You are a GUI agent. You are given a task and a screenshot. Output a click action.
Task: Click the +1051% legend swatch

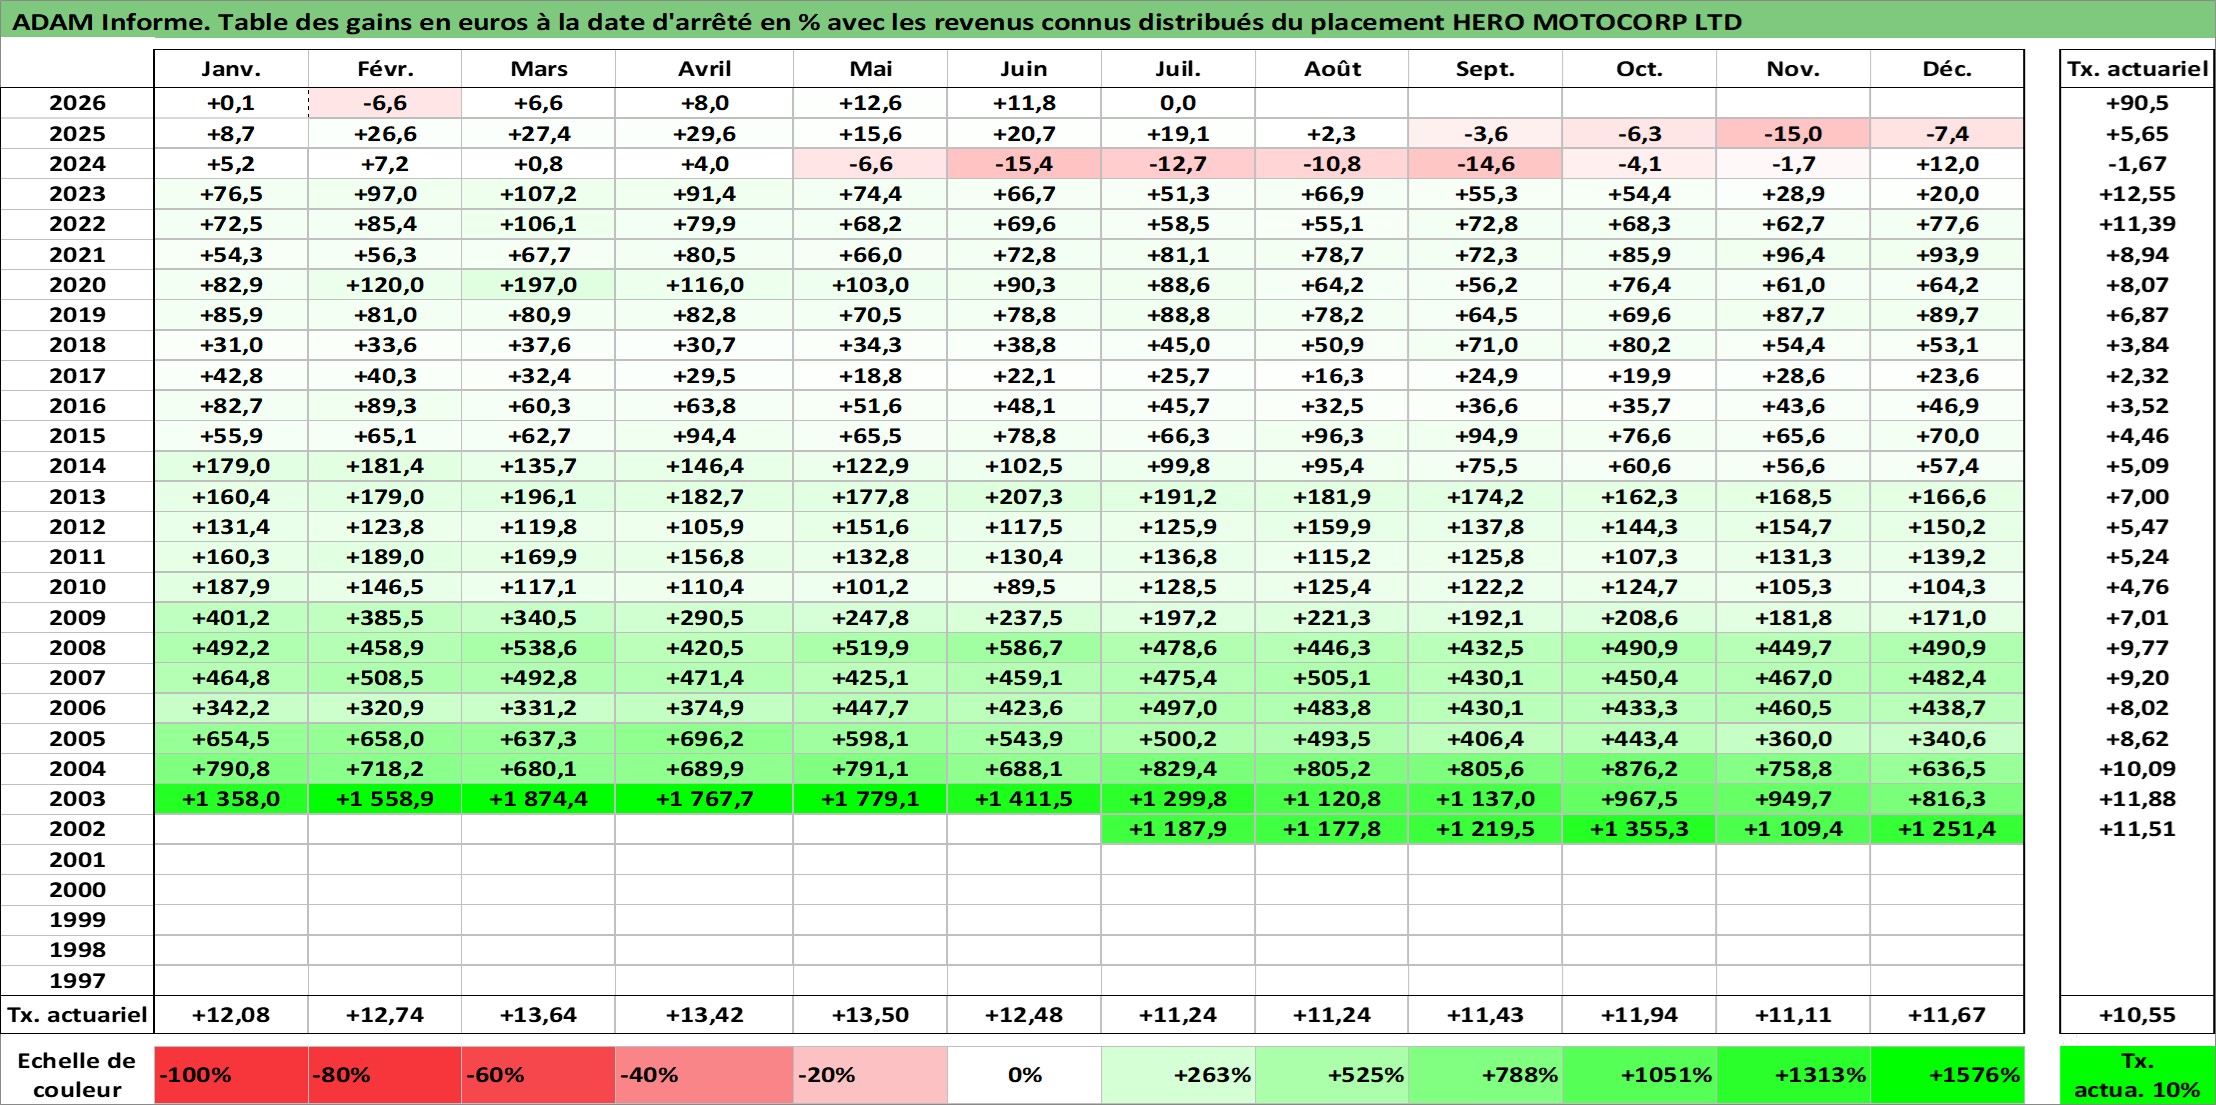(1639, 1075)
